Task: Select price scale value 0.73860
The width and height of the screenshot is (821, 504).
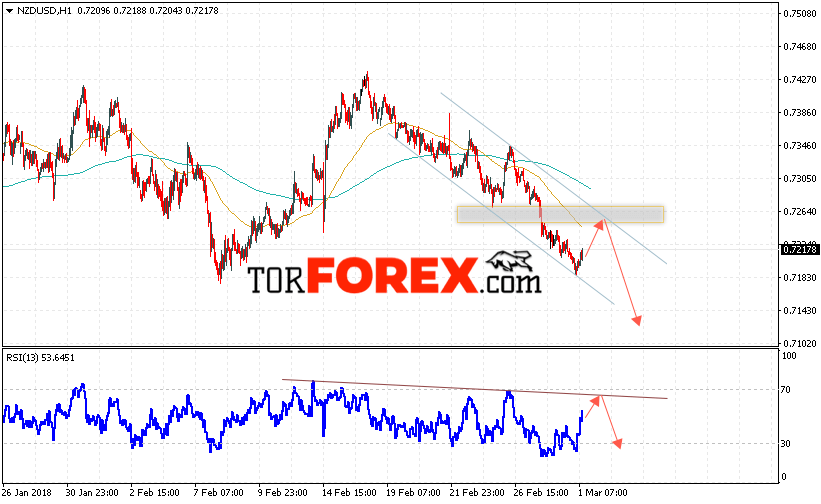Action: 800,113
